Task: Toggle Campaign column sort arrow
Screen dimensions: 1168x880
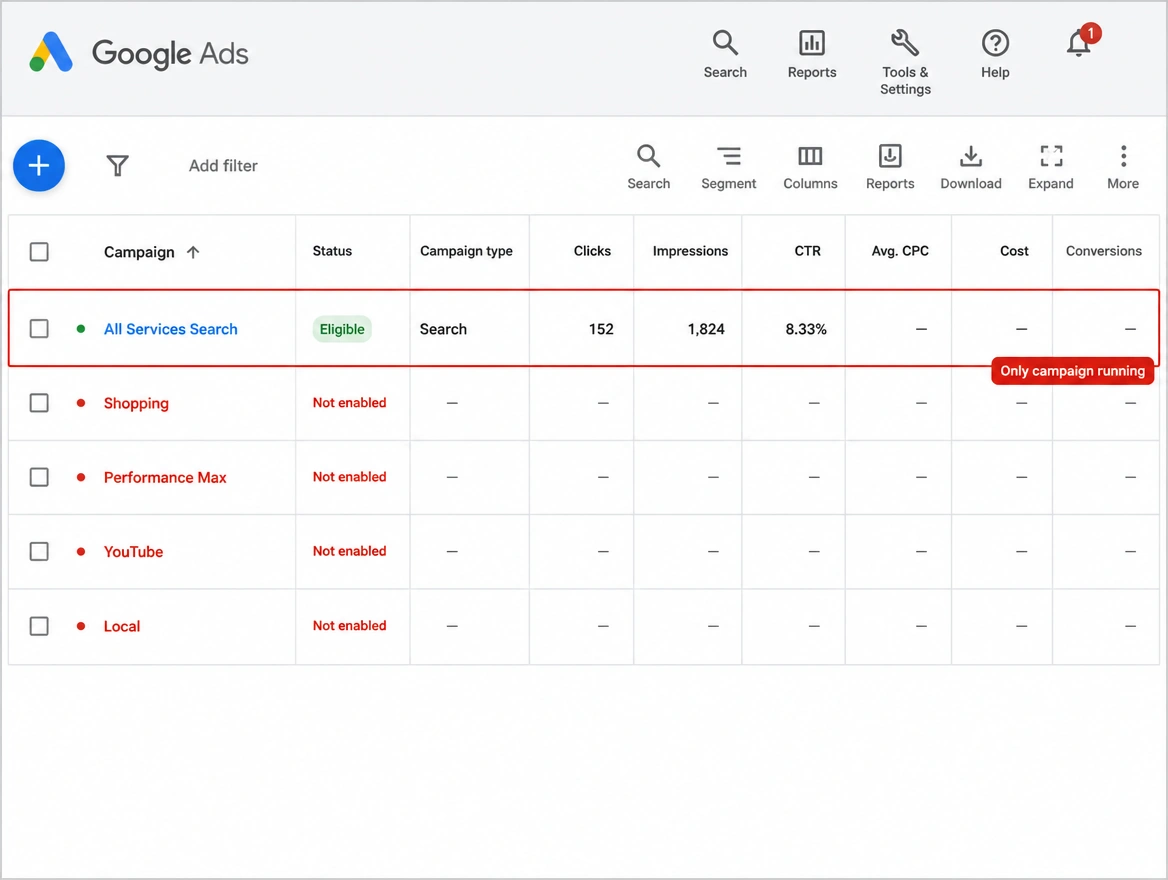Action: pos(193,252)
